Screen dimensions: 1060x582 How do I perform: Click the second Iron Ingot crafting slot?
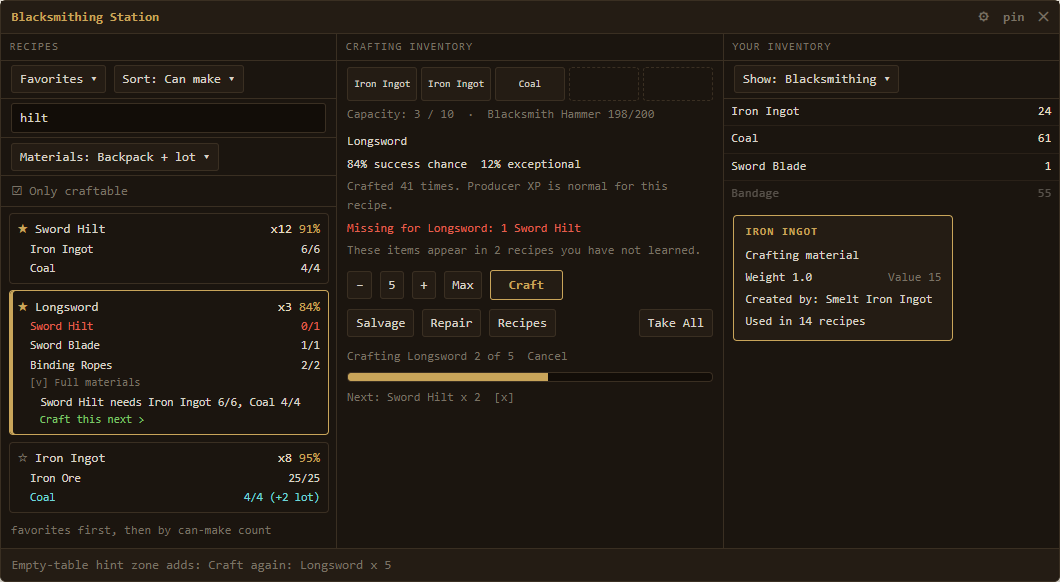(x=456, y=84)
